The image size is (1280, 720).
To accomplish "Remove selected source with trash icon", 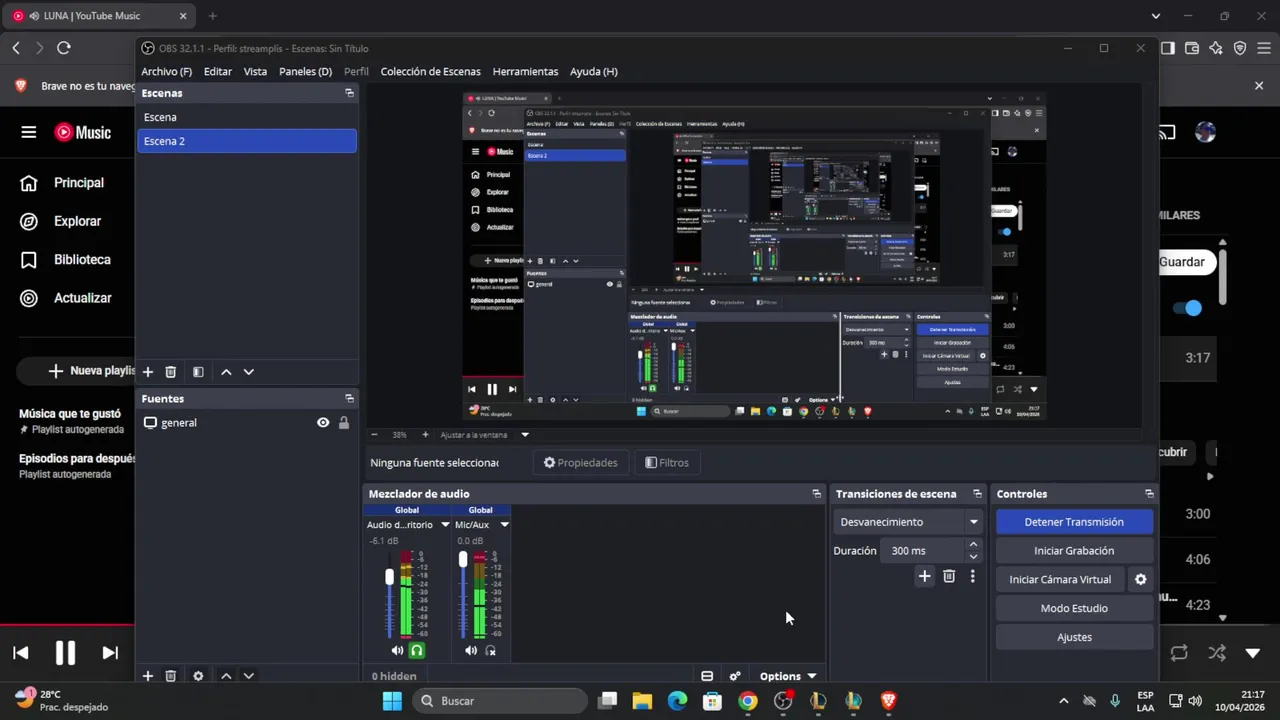I will point(171,676).
